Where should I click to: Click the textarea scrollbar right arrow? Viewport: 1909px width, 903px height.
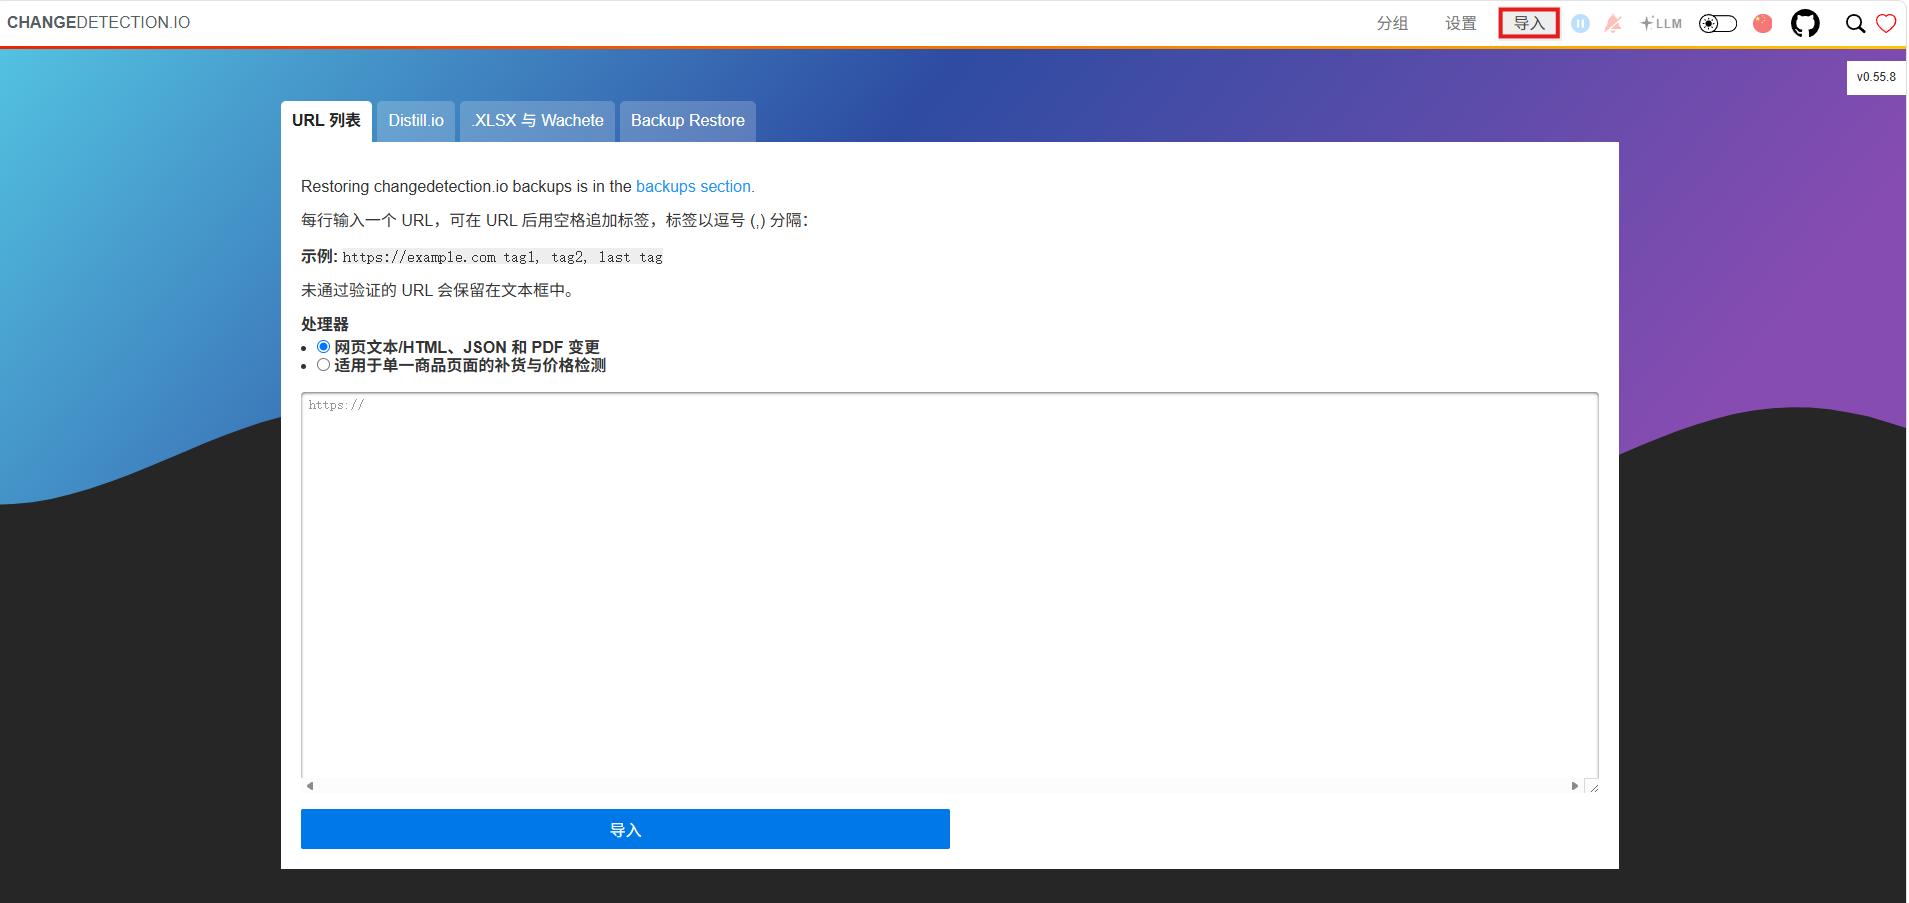1575,786
